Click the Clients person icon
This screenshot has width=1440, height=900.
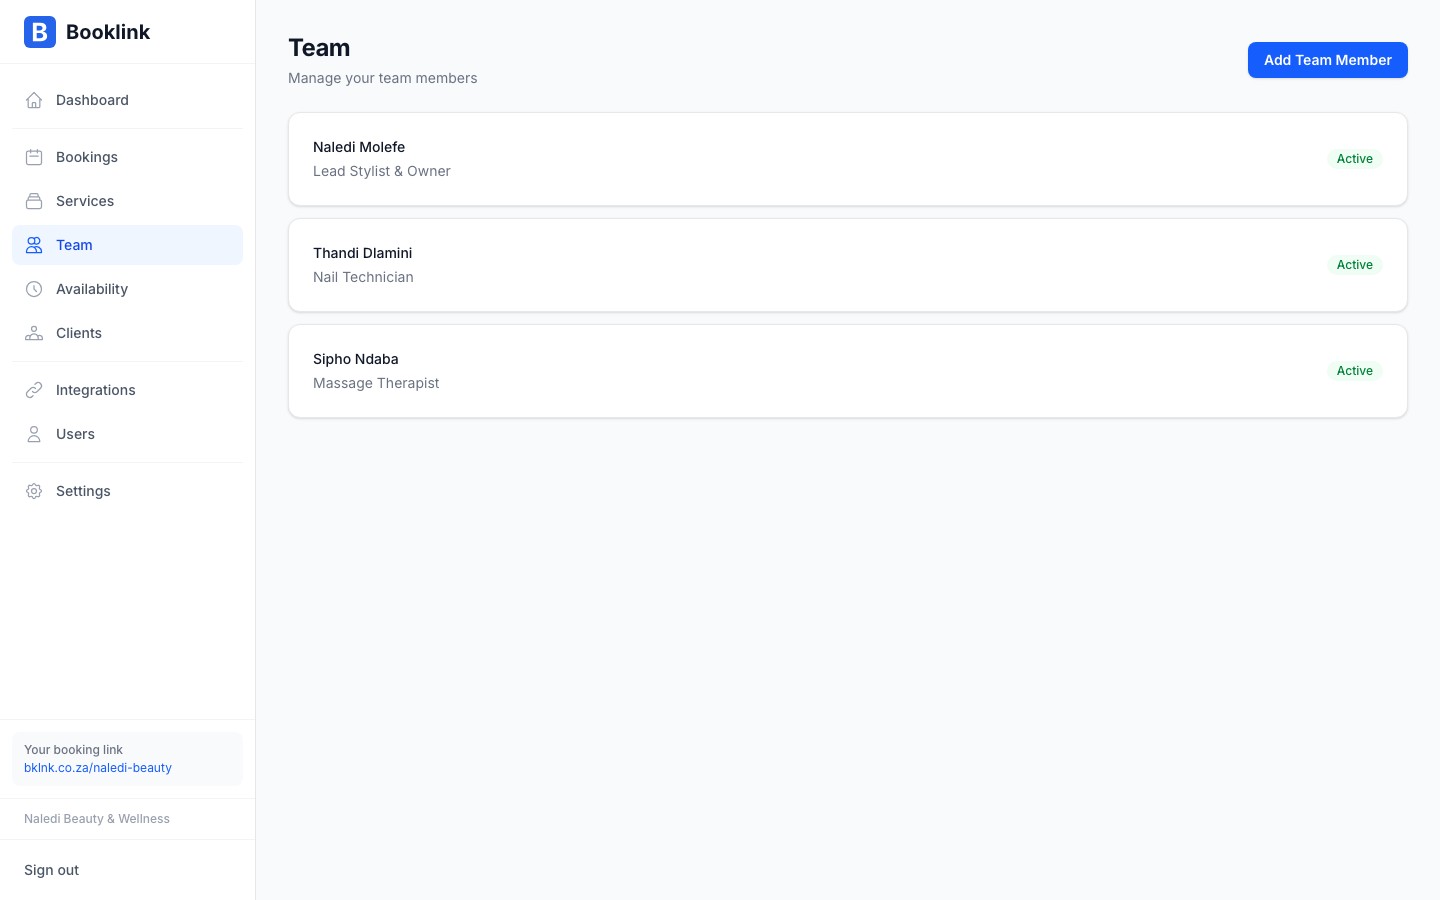34,333
